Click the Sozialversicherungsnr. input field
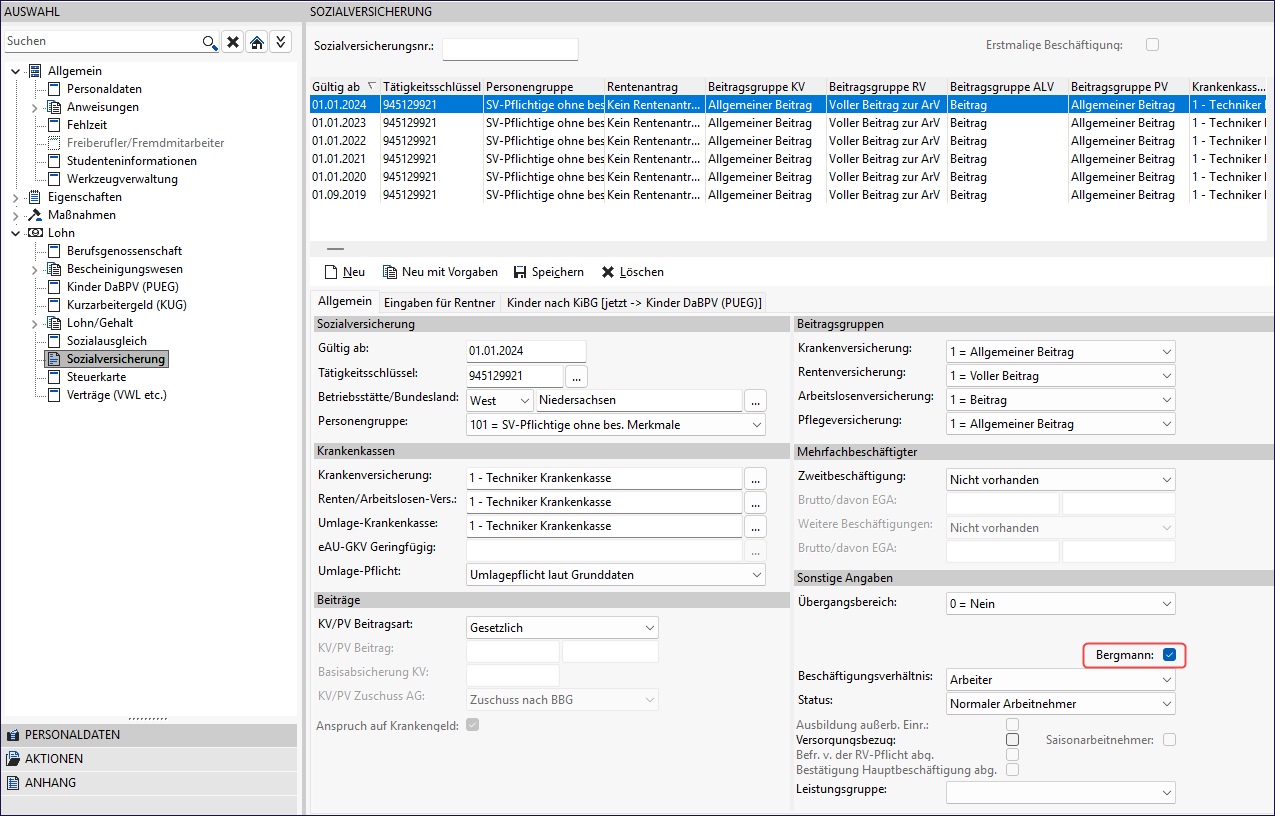This screenshot has width=1275, height=816. (x=510, y=50)
